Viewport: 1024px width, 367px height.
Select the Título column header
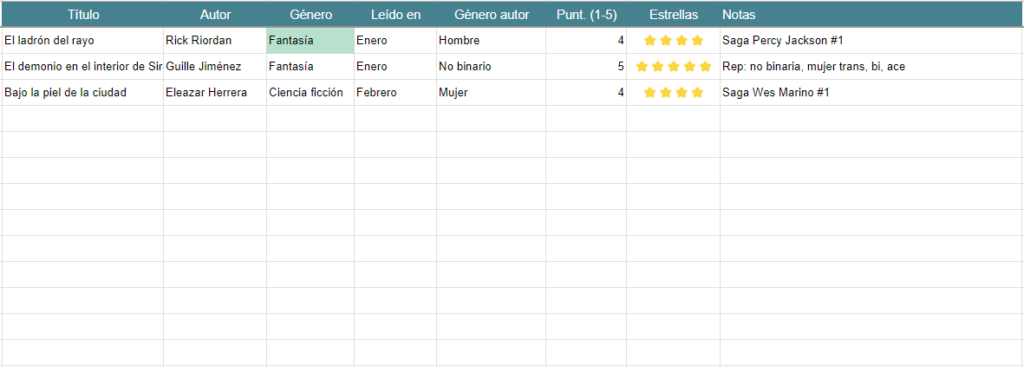(83, 14)
